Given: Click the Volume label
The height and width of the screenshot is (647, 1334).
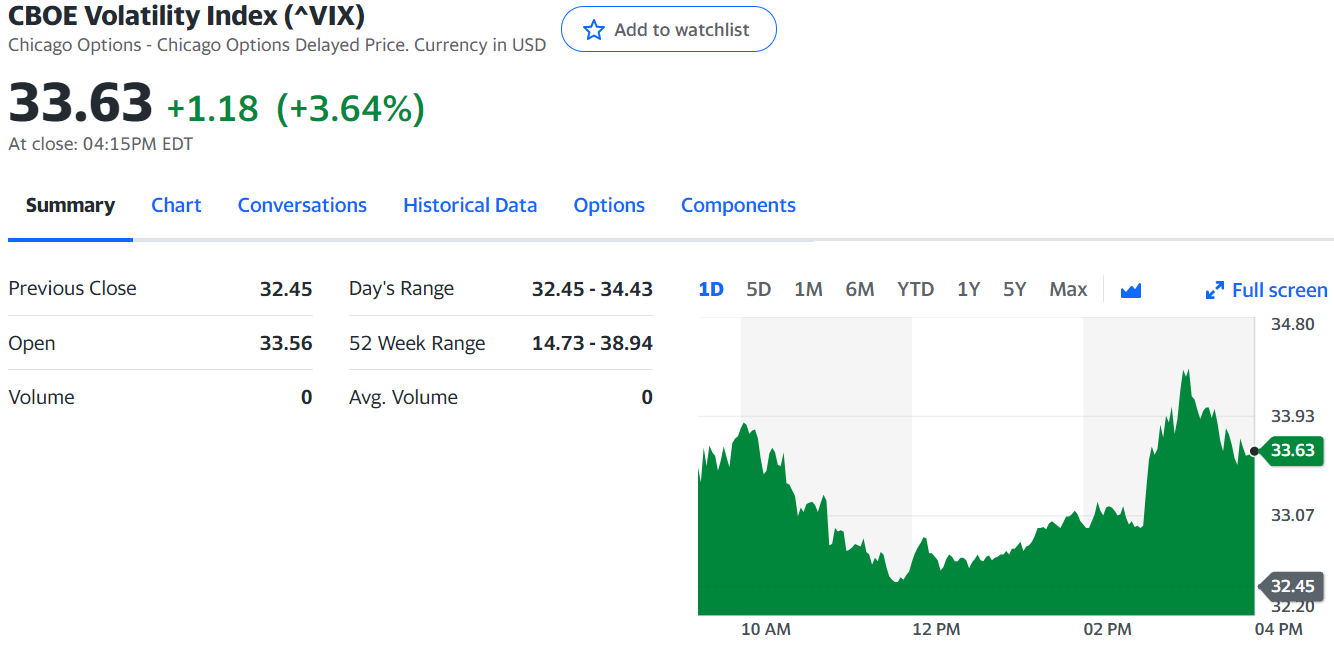Looking at the screenshot, I should pos(41,397).
